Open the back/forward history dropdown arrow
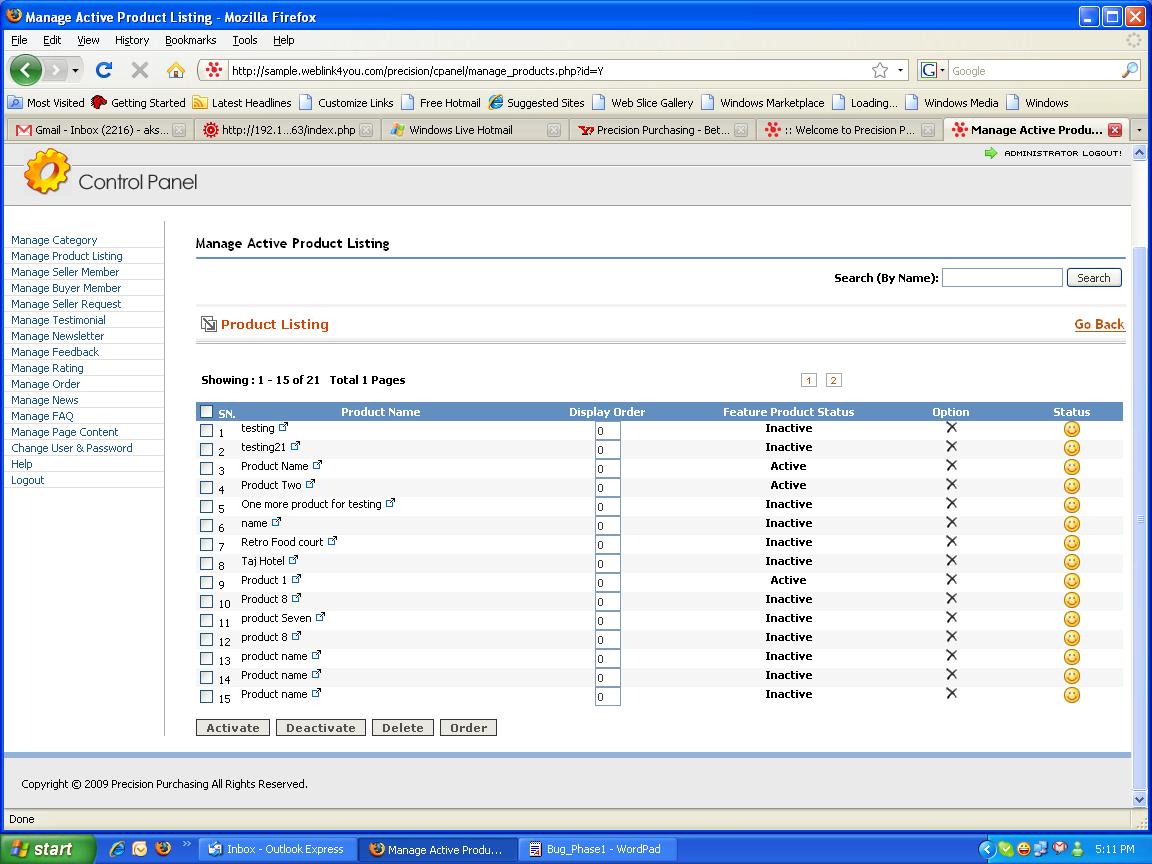The image size is (1152, 864). click(75, 71)
